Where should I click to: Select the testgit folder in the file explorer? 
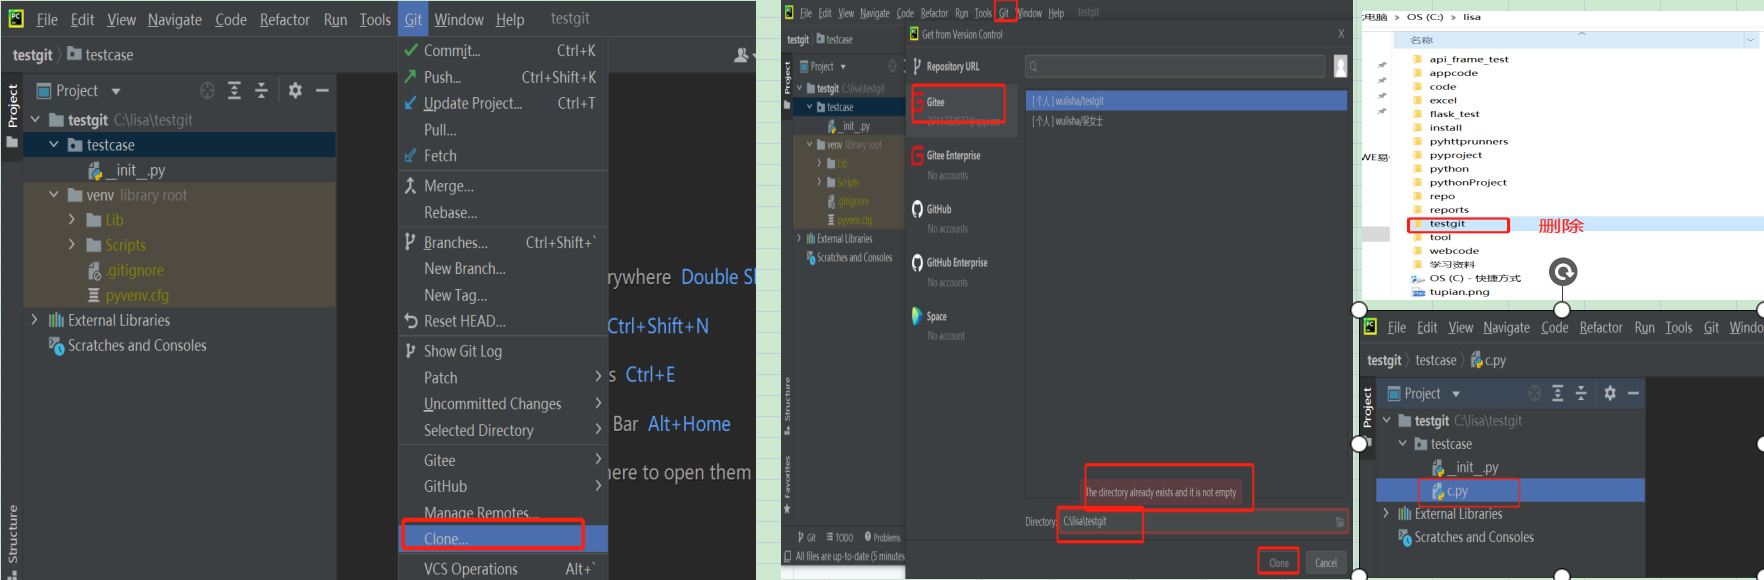1446,224
